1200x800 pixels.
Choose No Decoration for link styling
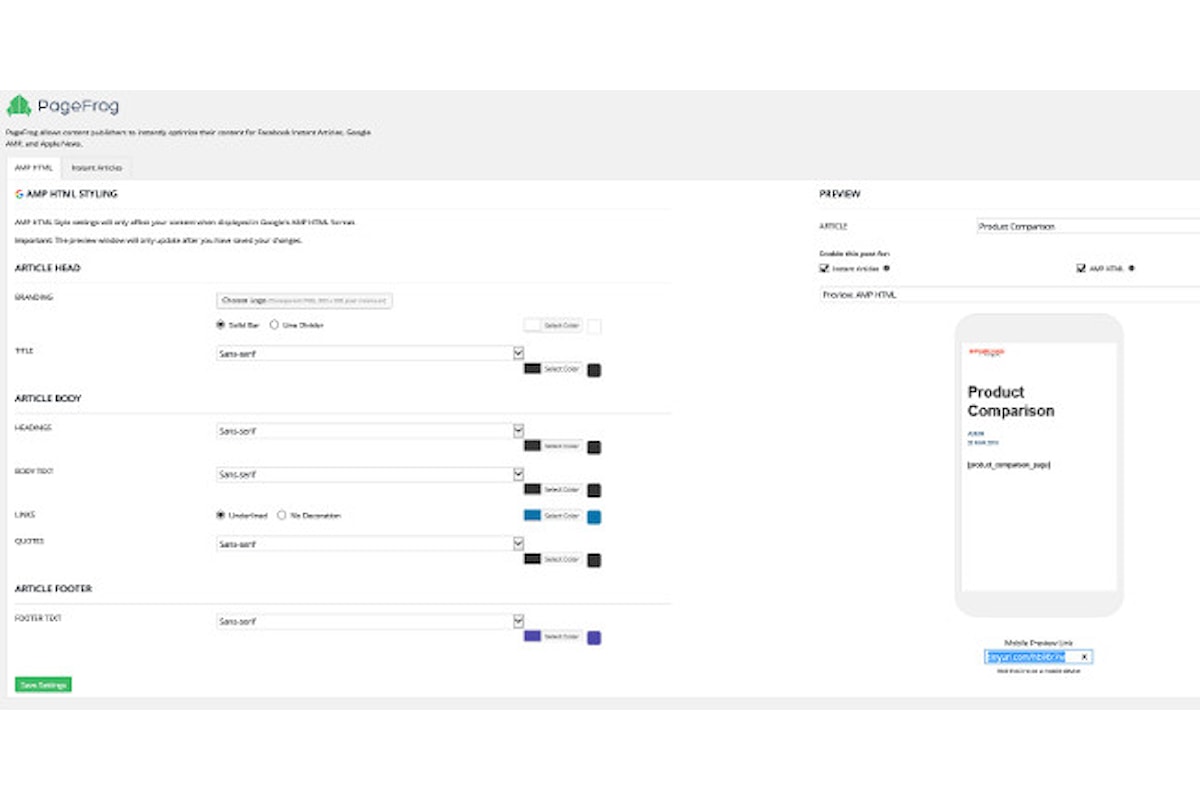(x=282, y=516)
